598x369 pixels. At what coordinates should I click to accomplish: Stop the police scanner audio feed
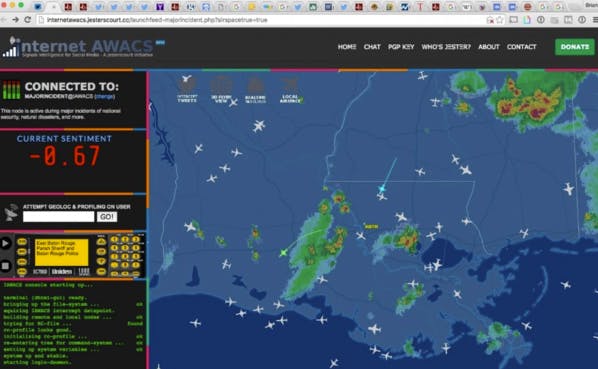pyautogui.click(x=5, y=265)
